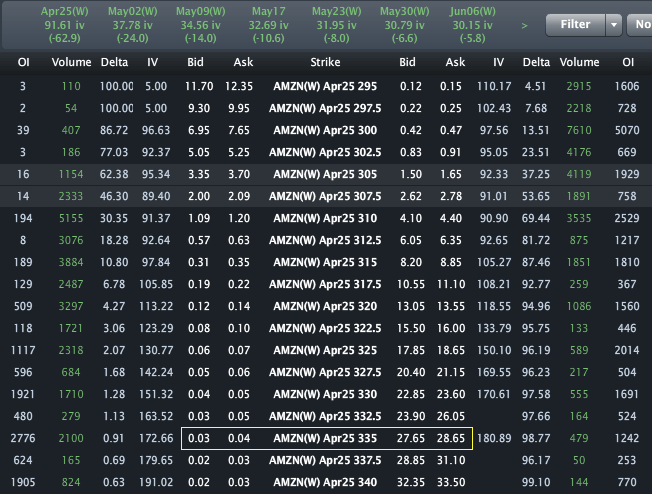The height and width of the screenshot is (494, 652).
Task: Select strike AMZN(W) Apr25 325
Action: [325, 351]
